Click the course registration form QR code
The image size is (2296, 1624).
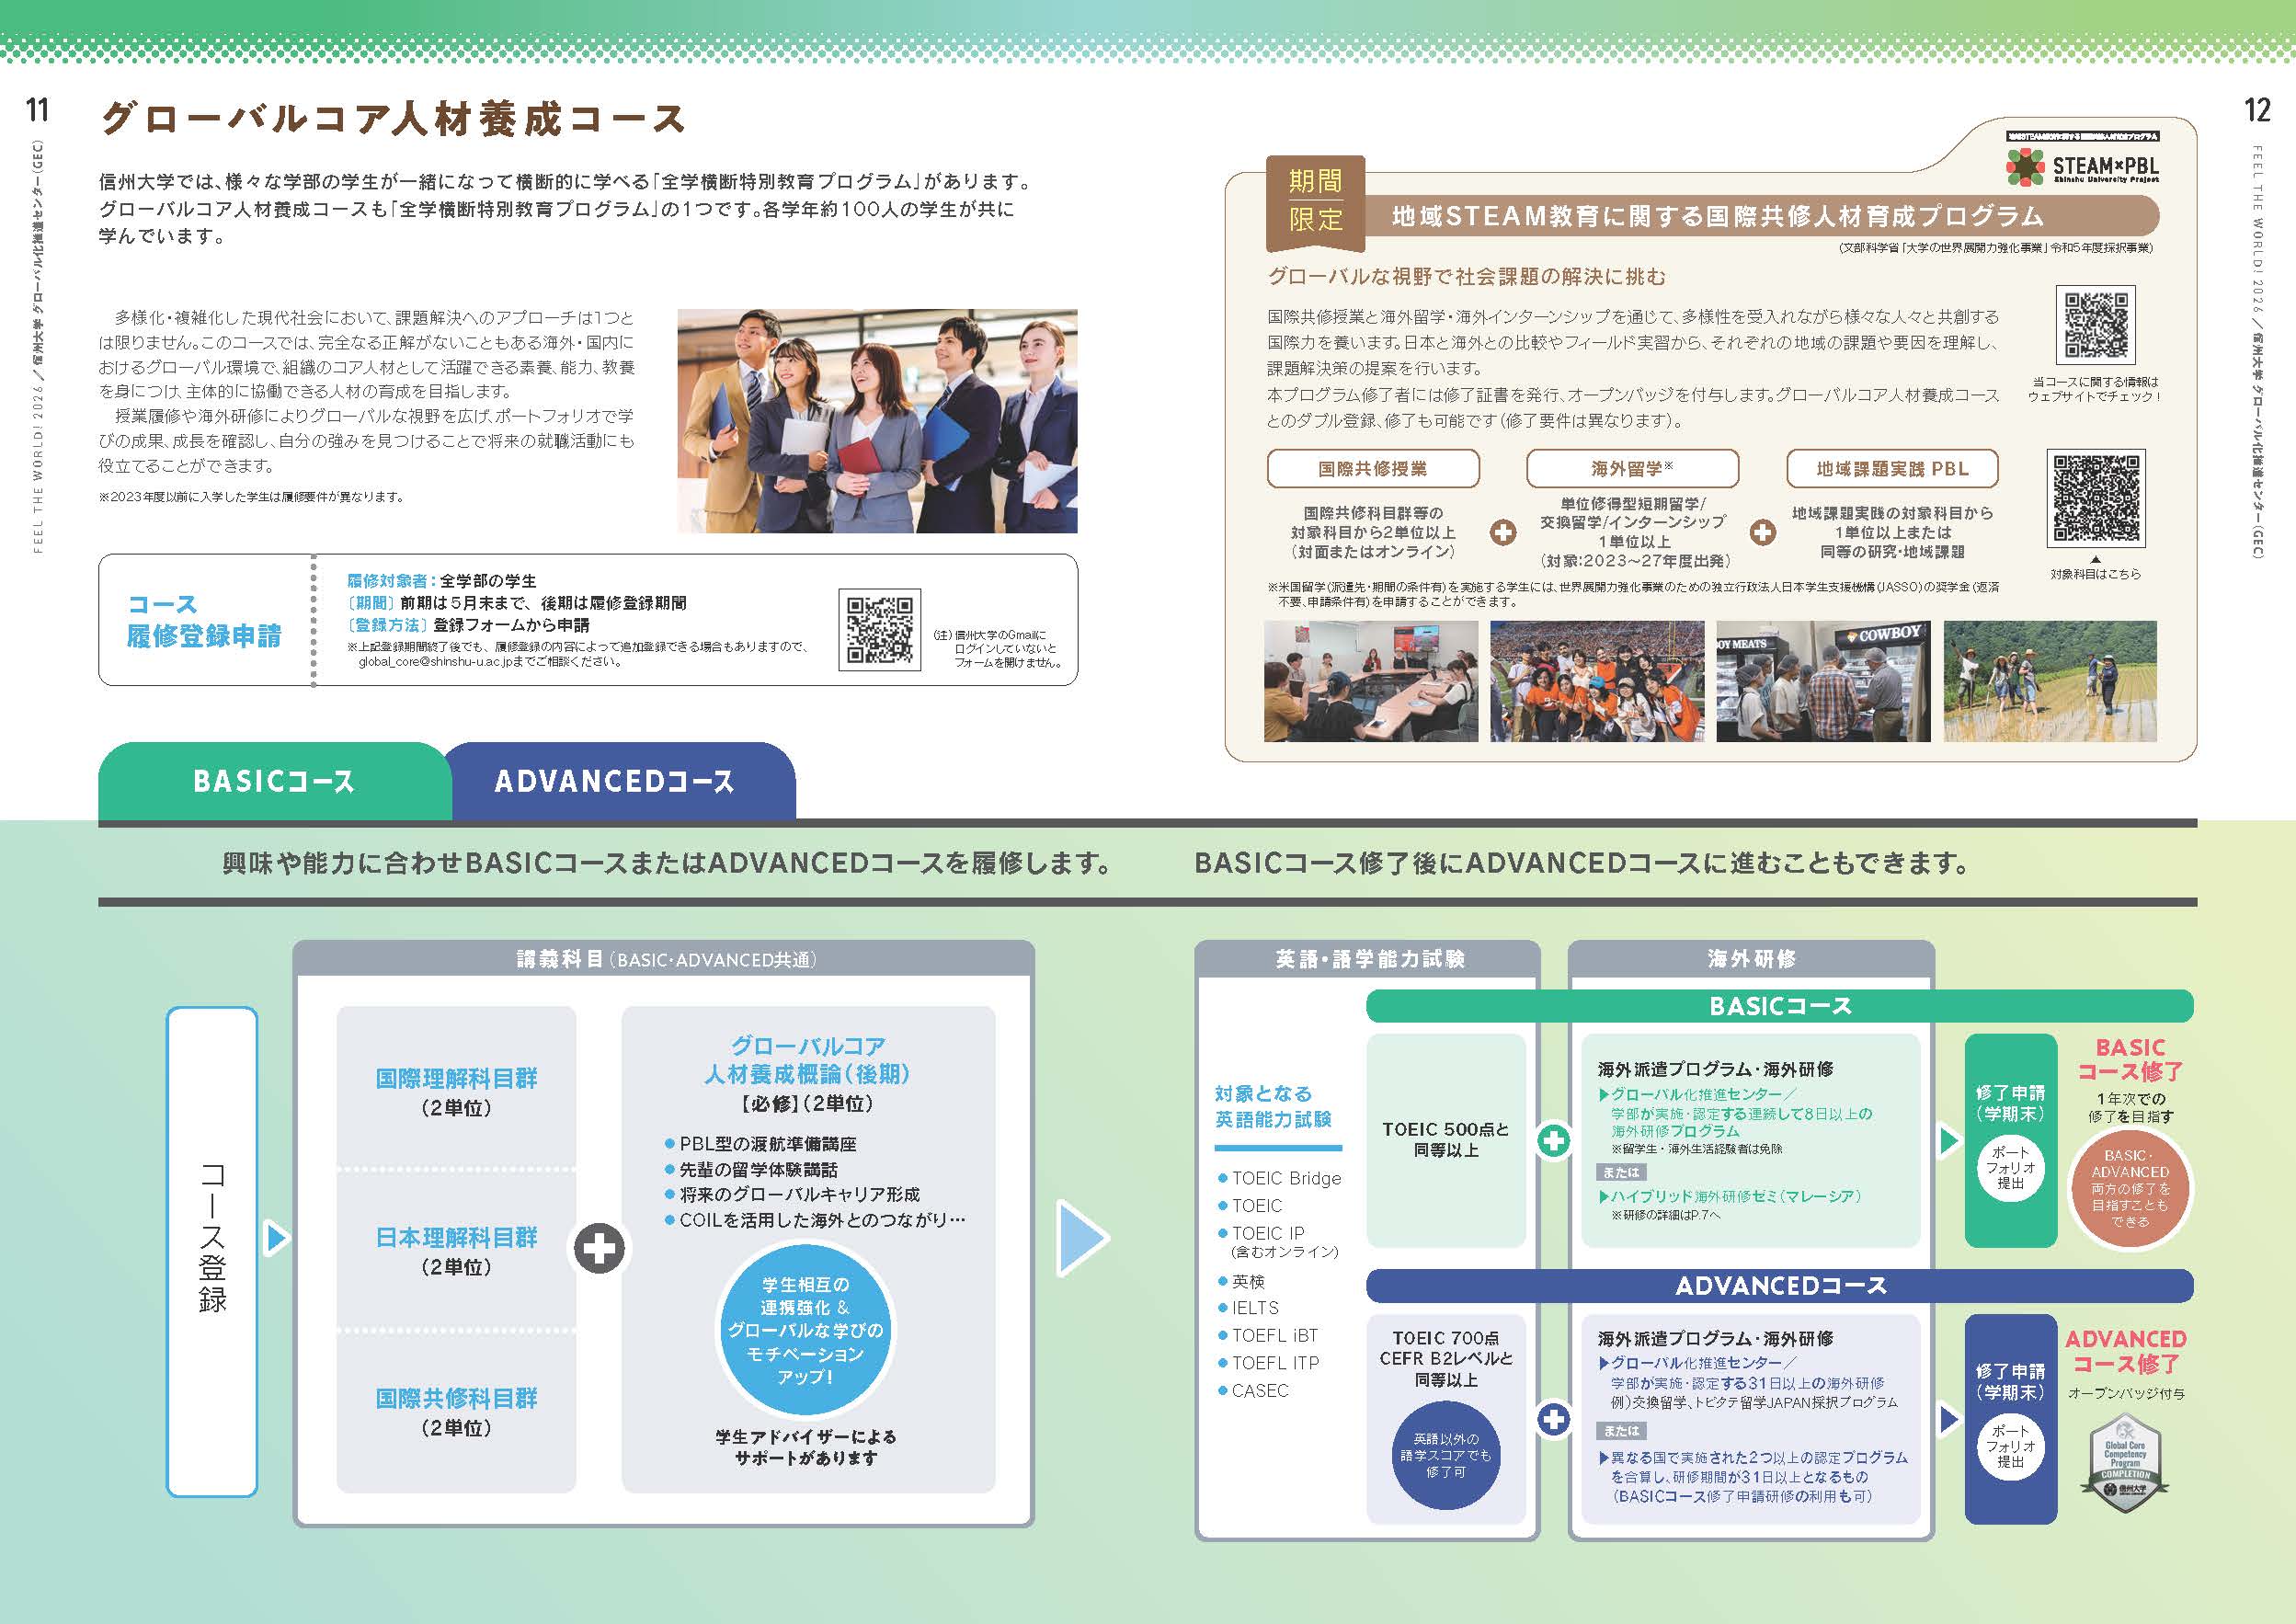(x=879, y=629)
